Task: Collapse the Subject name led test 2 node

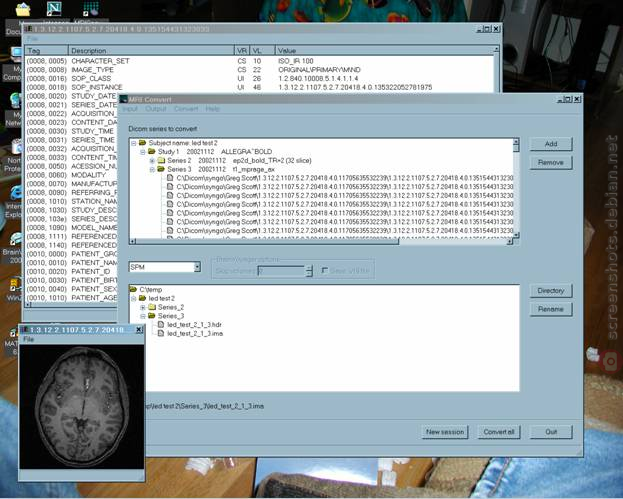Action: [x=134, y=143]
